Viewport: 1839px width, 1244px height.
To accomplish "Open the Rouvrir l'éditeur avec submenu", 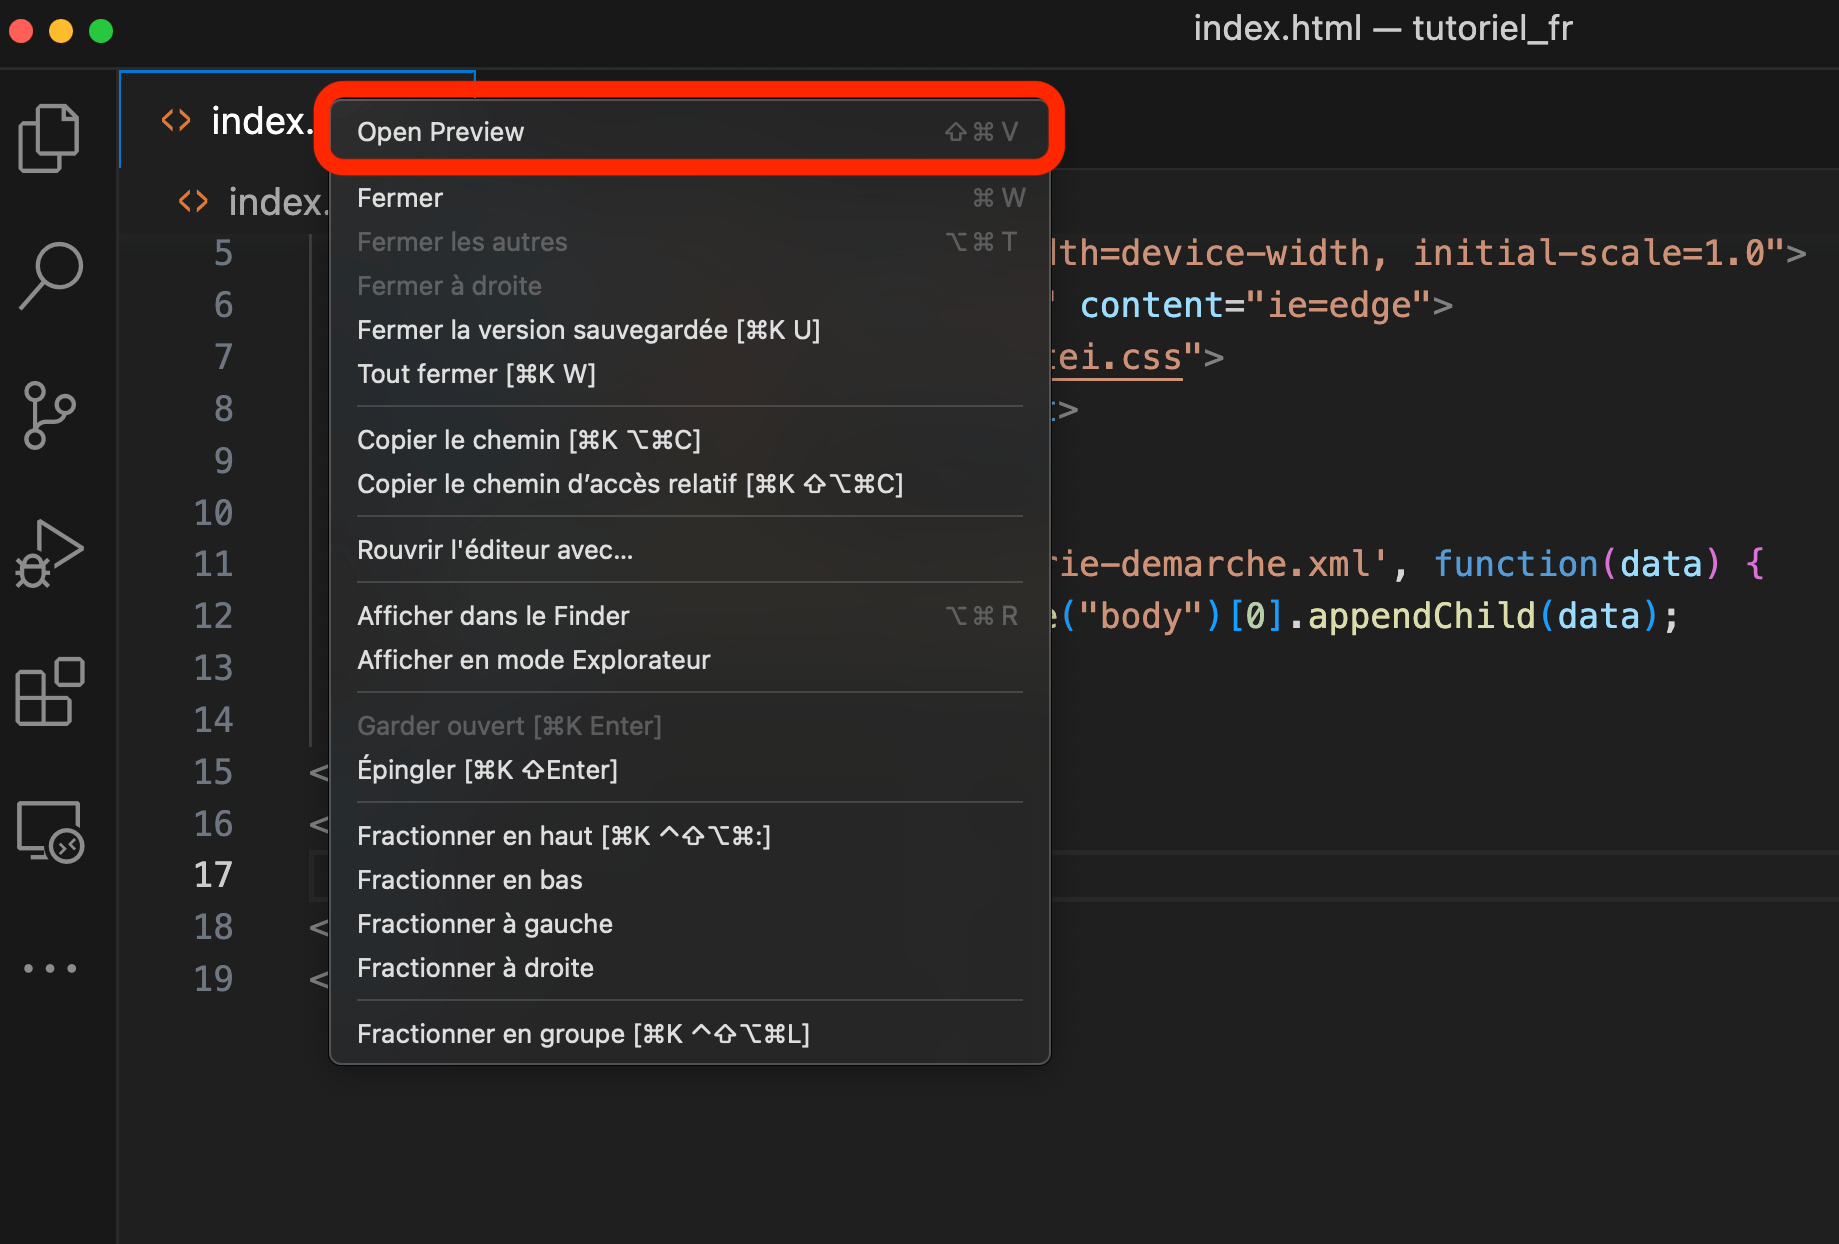I will [495, 549].
